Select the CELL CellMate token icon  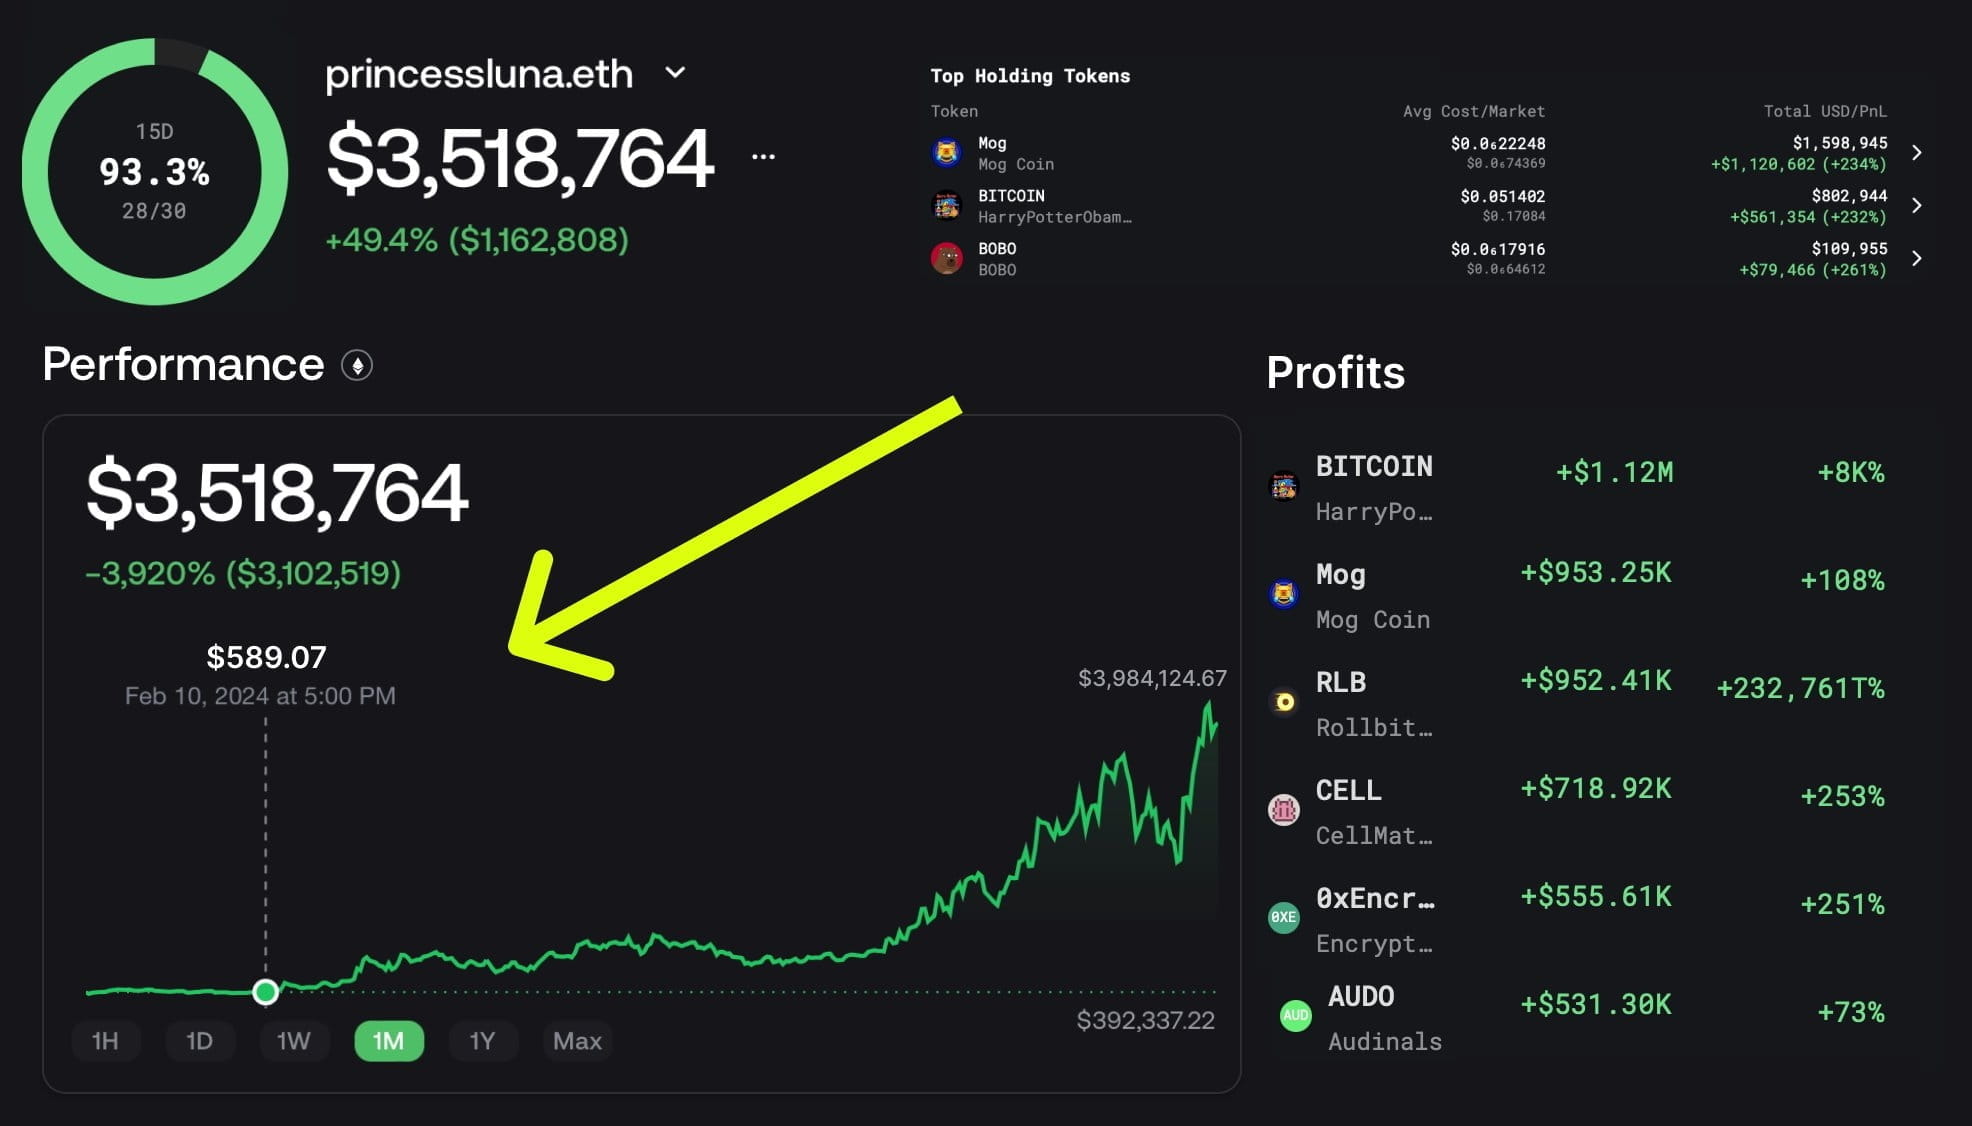point(1285,810)
